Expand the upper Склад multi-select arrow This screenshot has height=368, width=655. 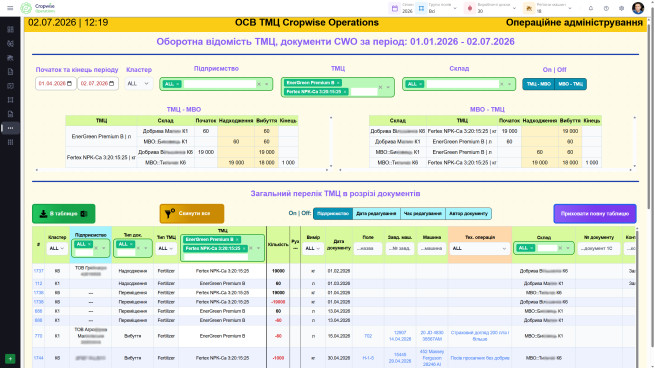[x=509, y=84]
